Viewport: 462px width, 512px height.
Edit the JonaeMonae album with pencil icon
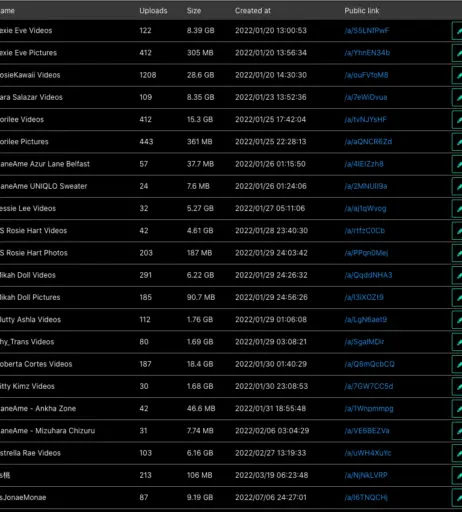point(457,498)
